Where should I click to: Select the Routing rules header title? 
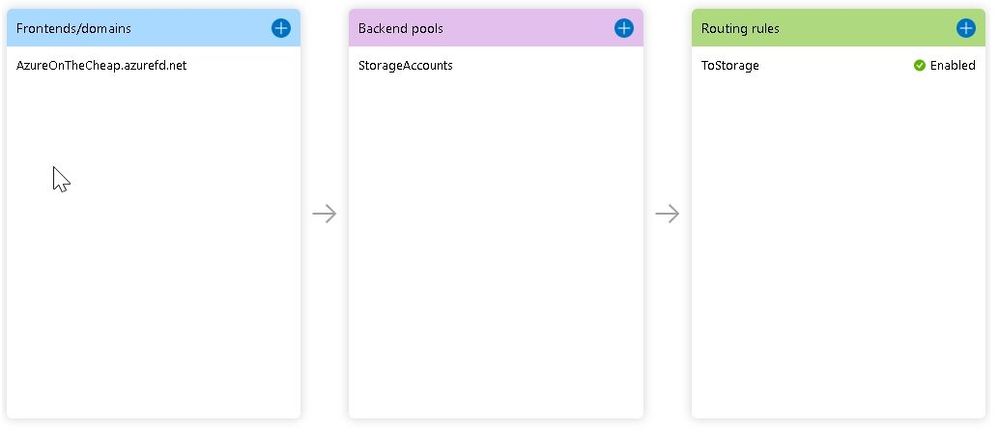click(x=740, y=28)
